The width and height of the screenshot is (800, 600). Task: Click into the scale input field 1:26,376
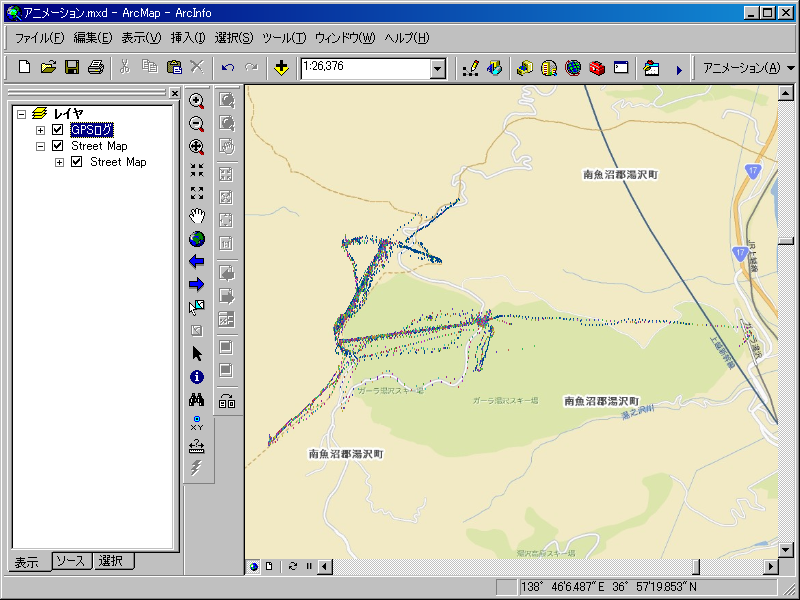coord(366,68)
